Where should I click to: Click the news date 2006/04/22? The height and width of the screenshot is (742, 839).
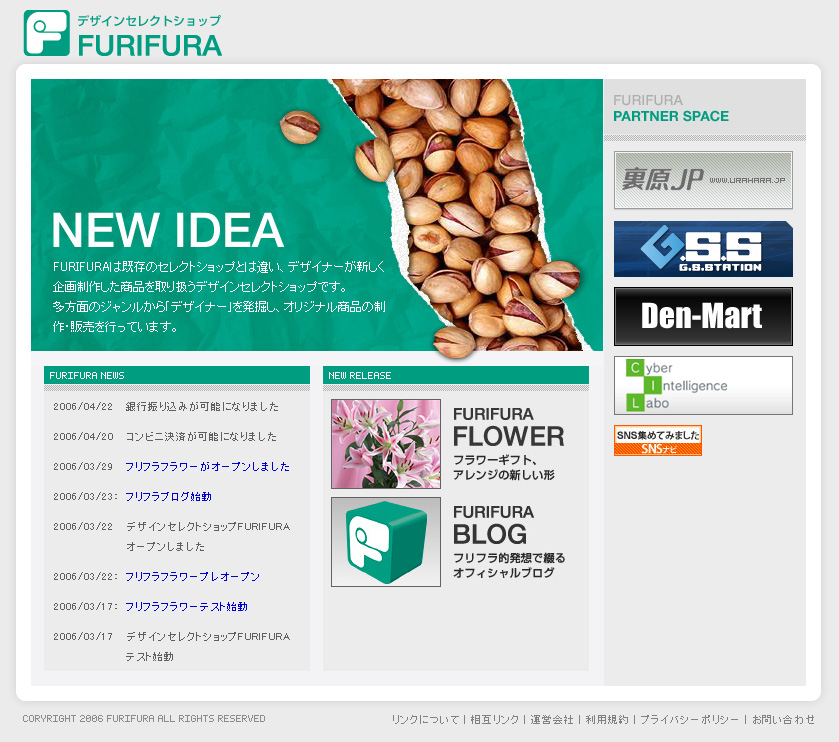[83, 407]
